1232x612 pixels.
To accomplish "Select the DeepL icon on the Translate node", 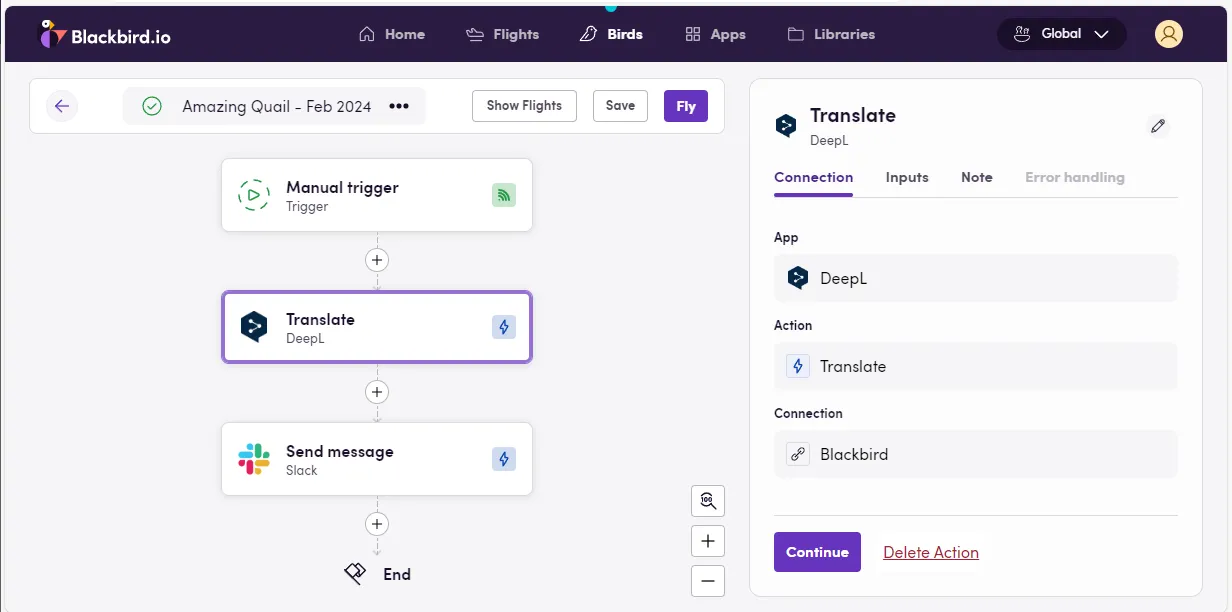I will tap(253, 326).
